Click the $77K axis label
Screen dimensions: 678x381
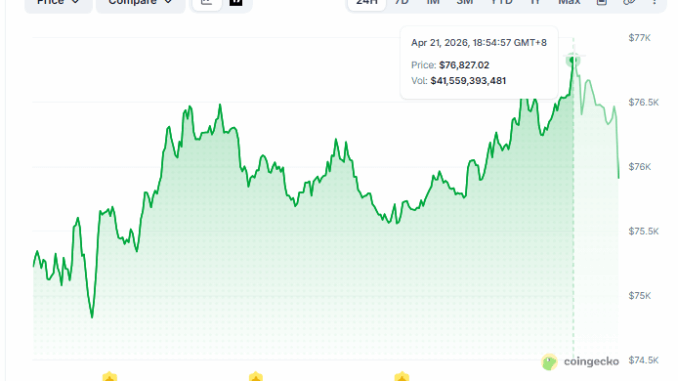click(x=640, y=38)
